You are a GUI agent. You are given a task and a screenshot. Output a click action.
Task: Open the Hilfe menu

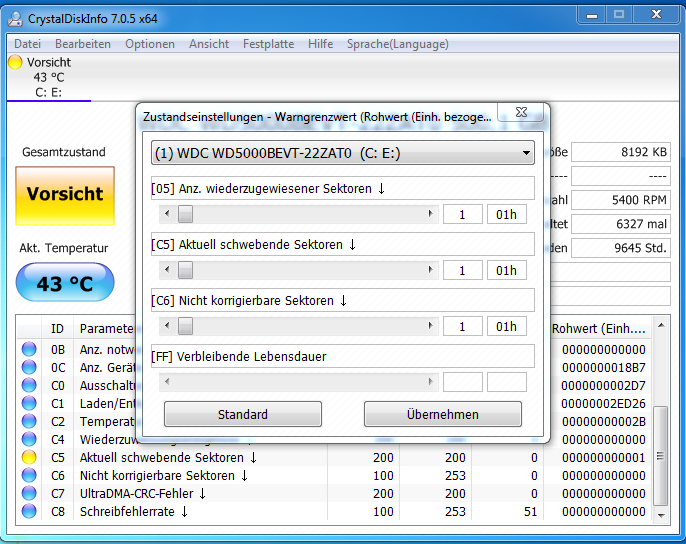(x=320, y=44)
